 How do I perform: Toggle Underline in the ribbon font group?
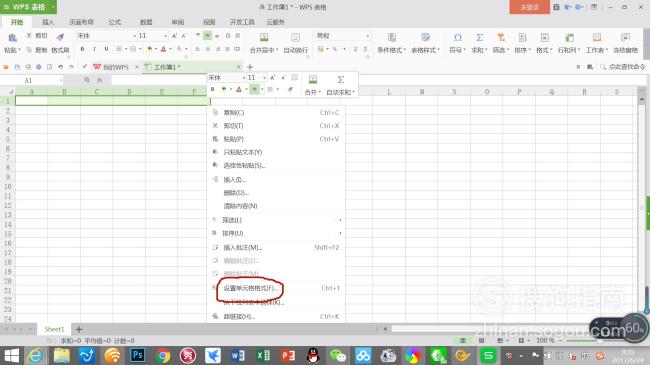pos(106,49)
